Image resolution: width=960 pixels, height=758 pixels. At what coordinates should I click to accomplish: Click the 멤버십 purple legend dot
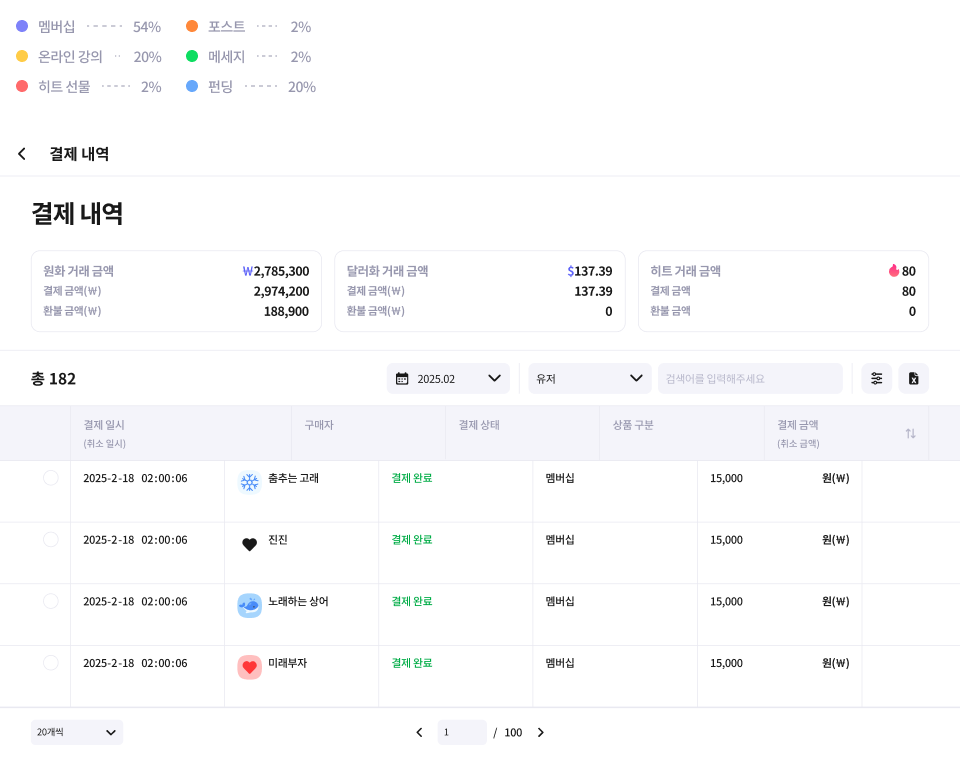pyautogui.click(x=22, y=27)
